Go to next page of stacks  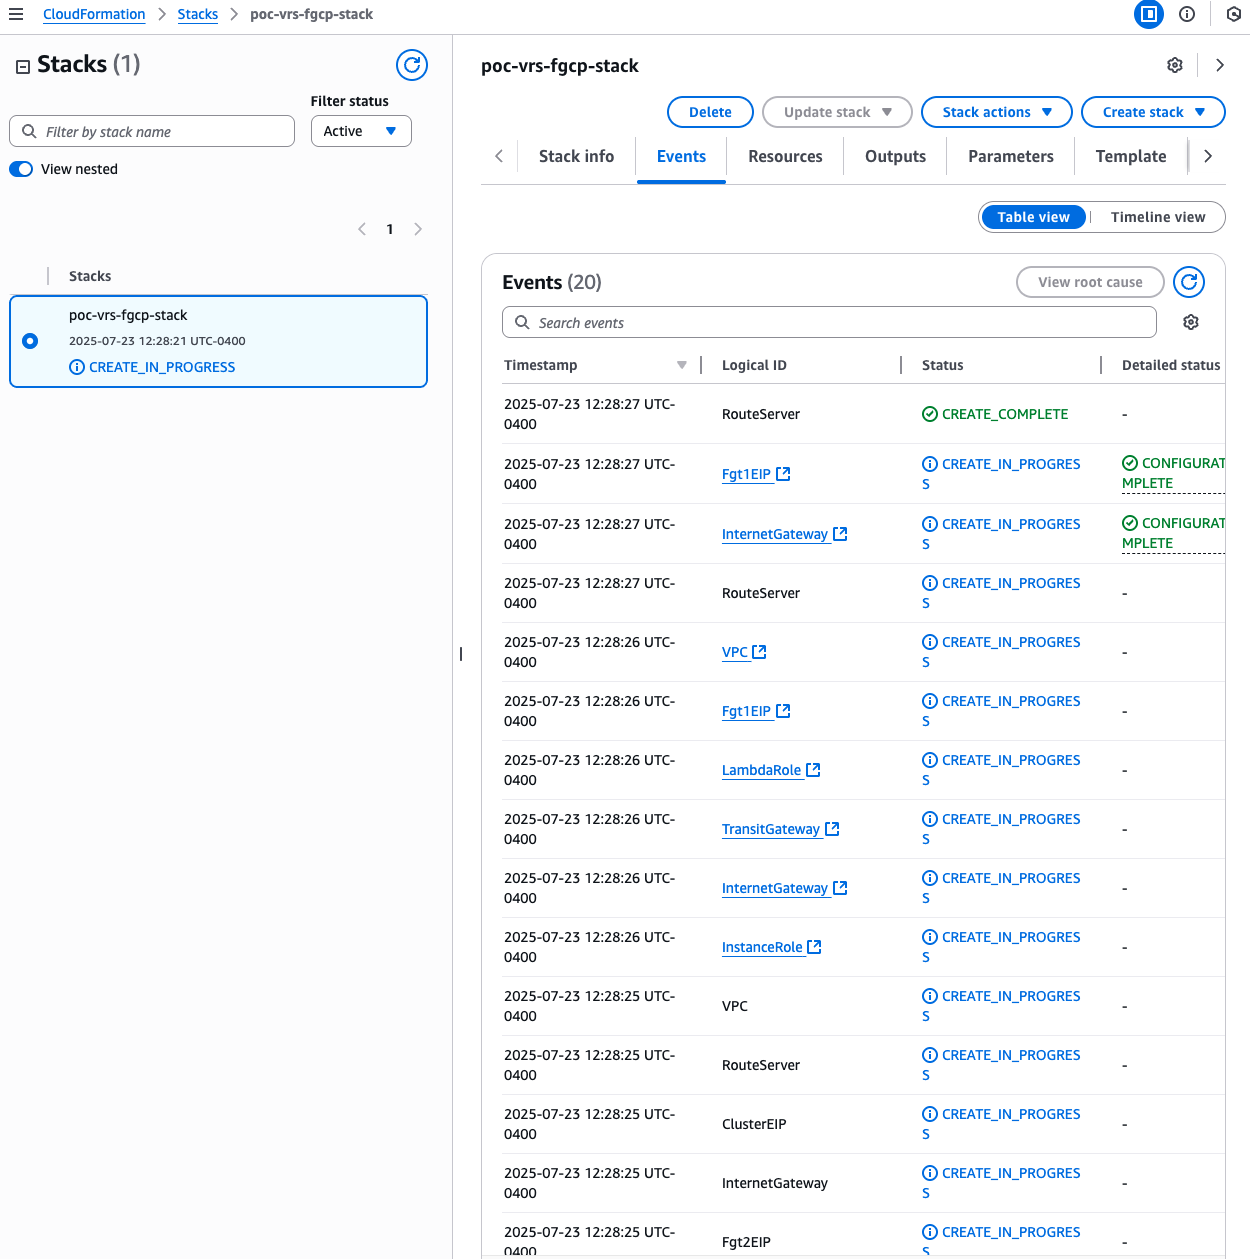(418, 229)
